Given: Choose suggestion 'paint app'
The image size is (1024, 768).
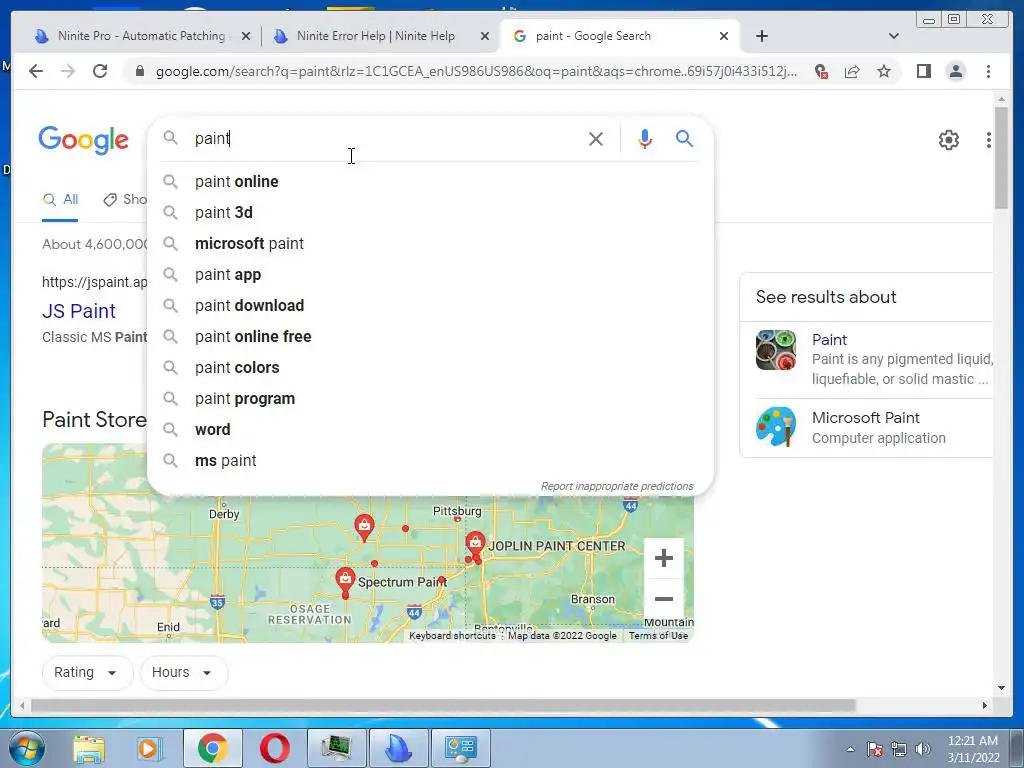Looking at the screenshot, I should [431, 274].
